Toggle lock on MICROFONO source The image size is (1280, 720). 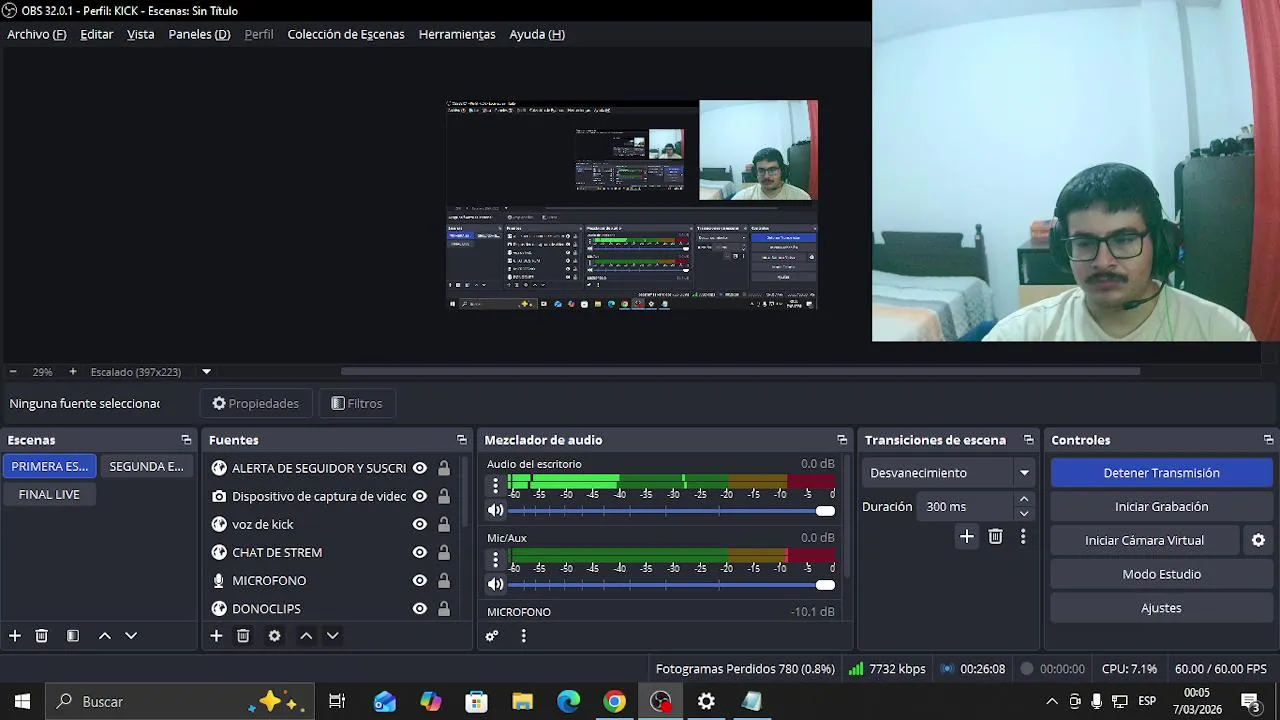pos(444,580)
